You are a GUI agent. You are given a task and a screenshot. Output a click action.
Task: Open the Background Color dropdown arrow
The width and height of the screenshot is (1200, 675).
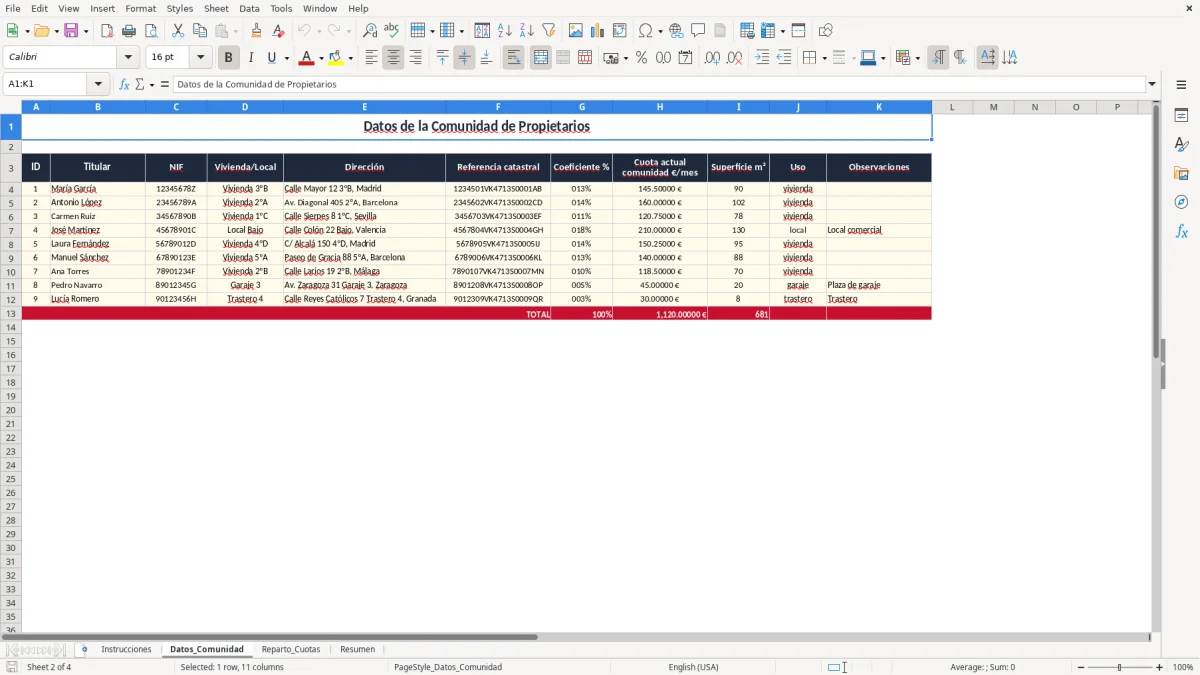(x=350, y=58)
